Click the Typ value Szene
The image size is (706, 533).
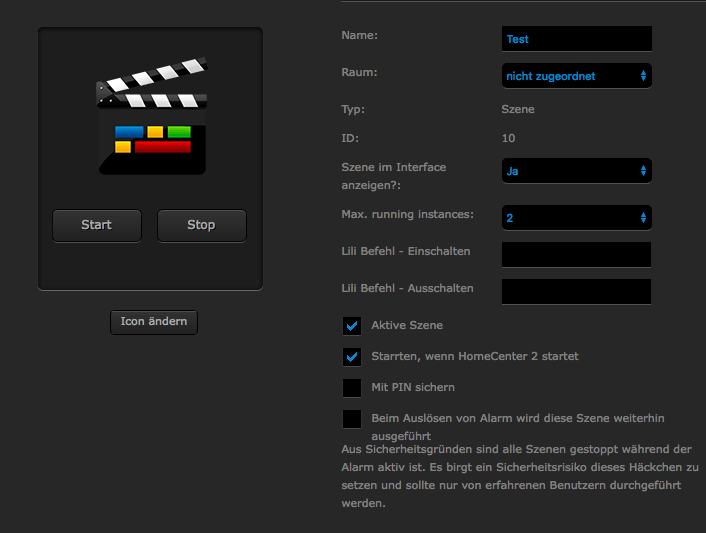[518, 109]
